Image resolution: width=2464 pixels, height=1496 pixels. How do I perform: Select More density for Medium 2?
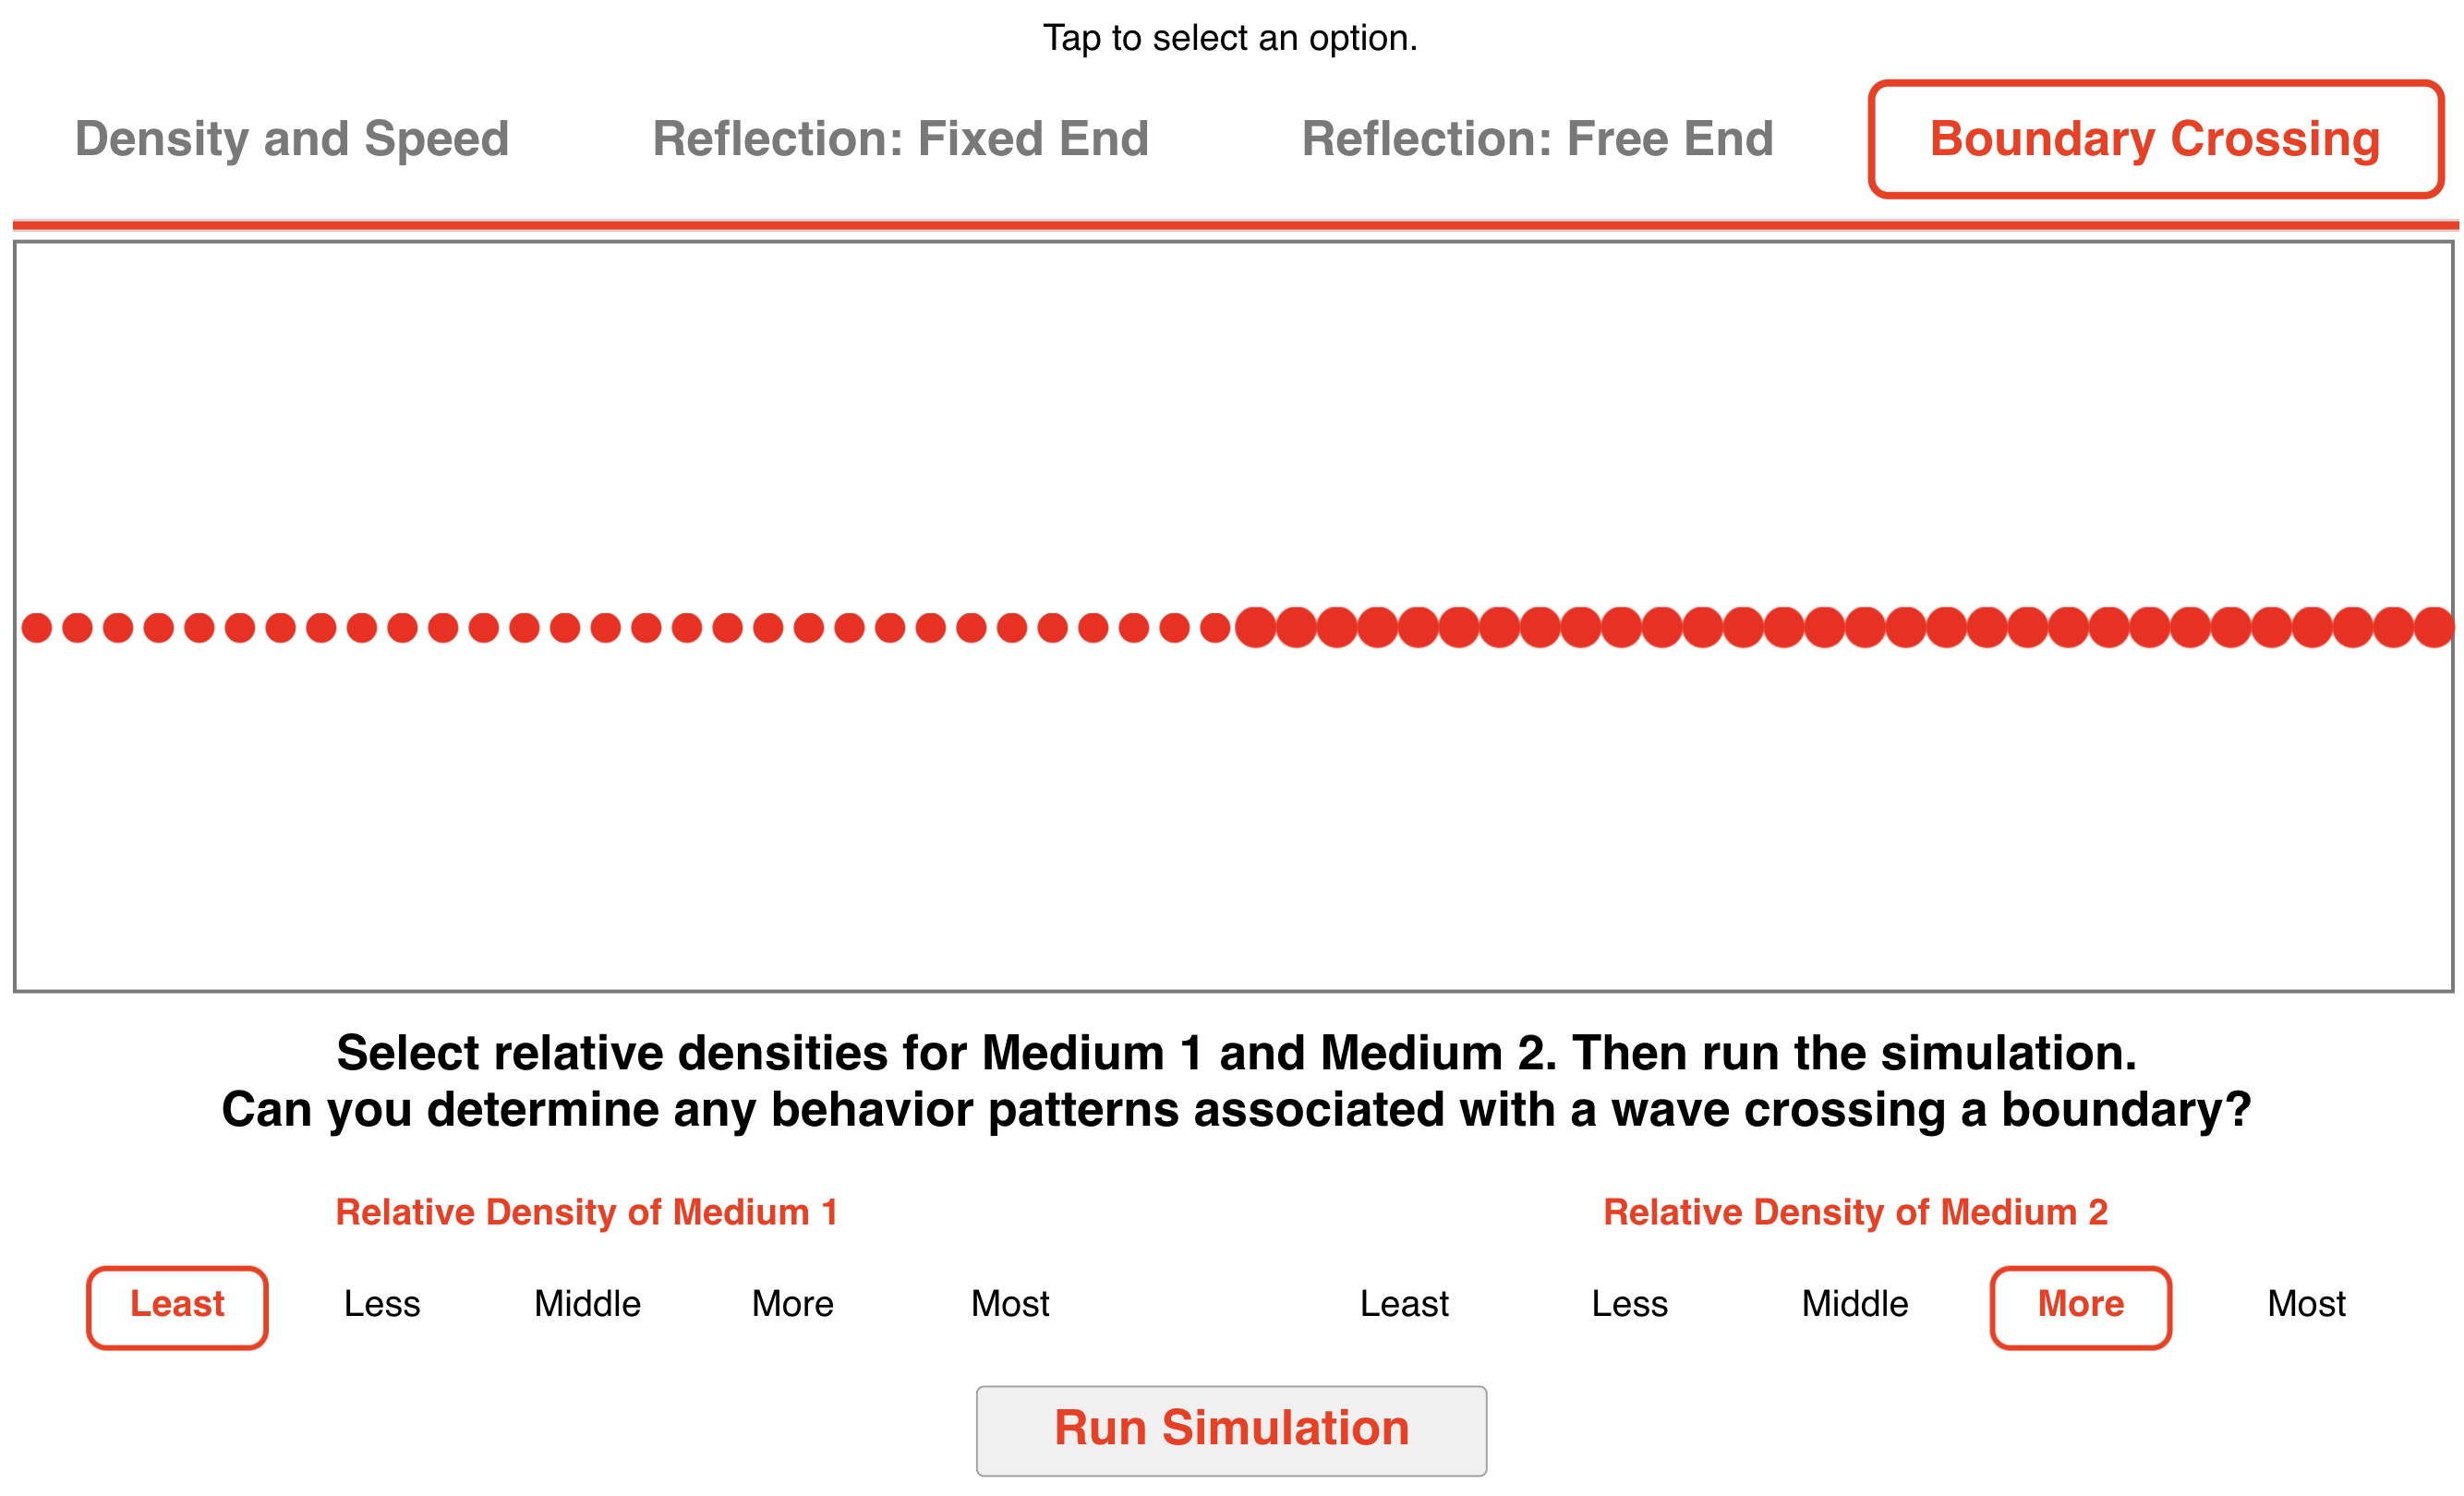coord(2080,1304)
